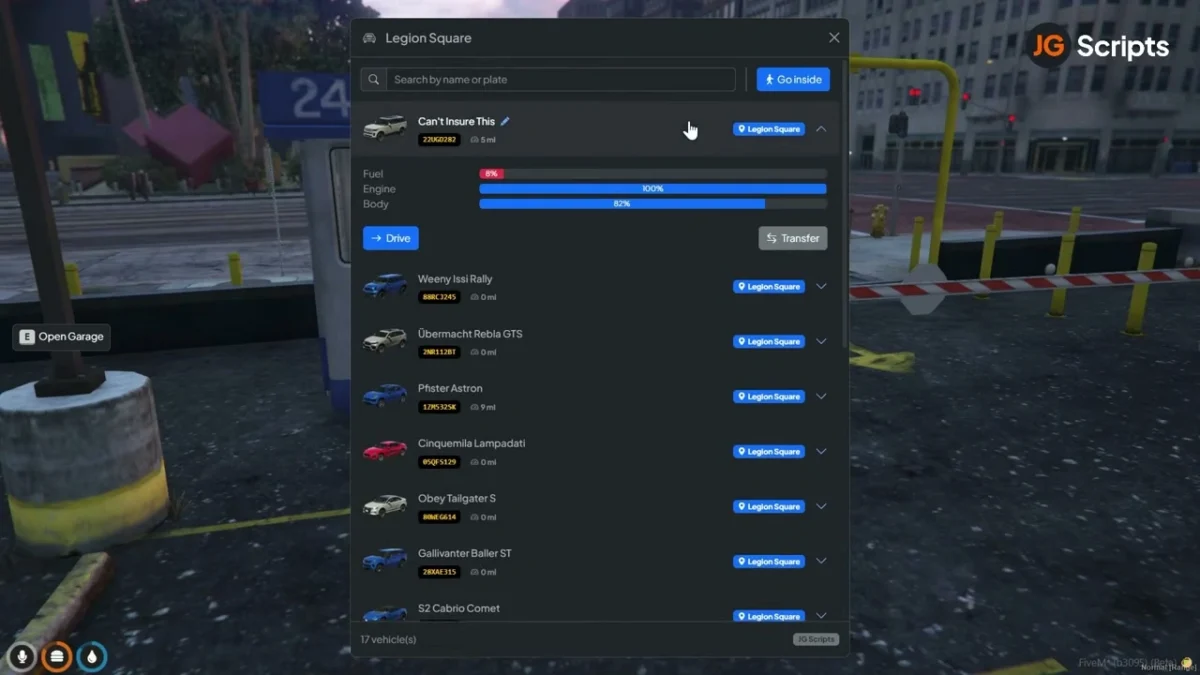
Task: Click the mileage icon of Pfister Astron
Action: pos(475,407)
